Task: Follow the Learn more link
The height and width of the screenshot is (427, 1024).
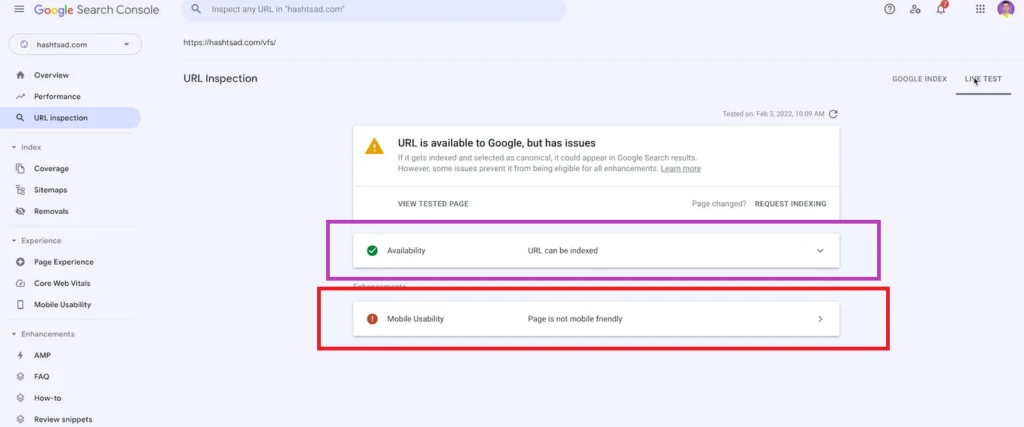Action: 680,169
